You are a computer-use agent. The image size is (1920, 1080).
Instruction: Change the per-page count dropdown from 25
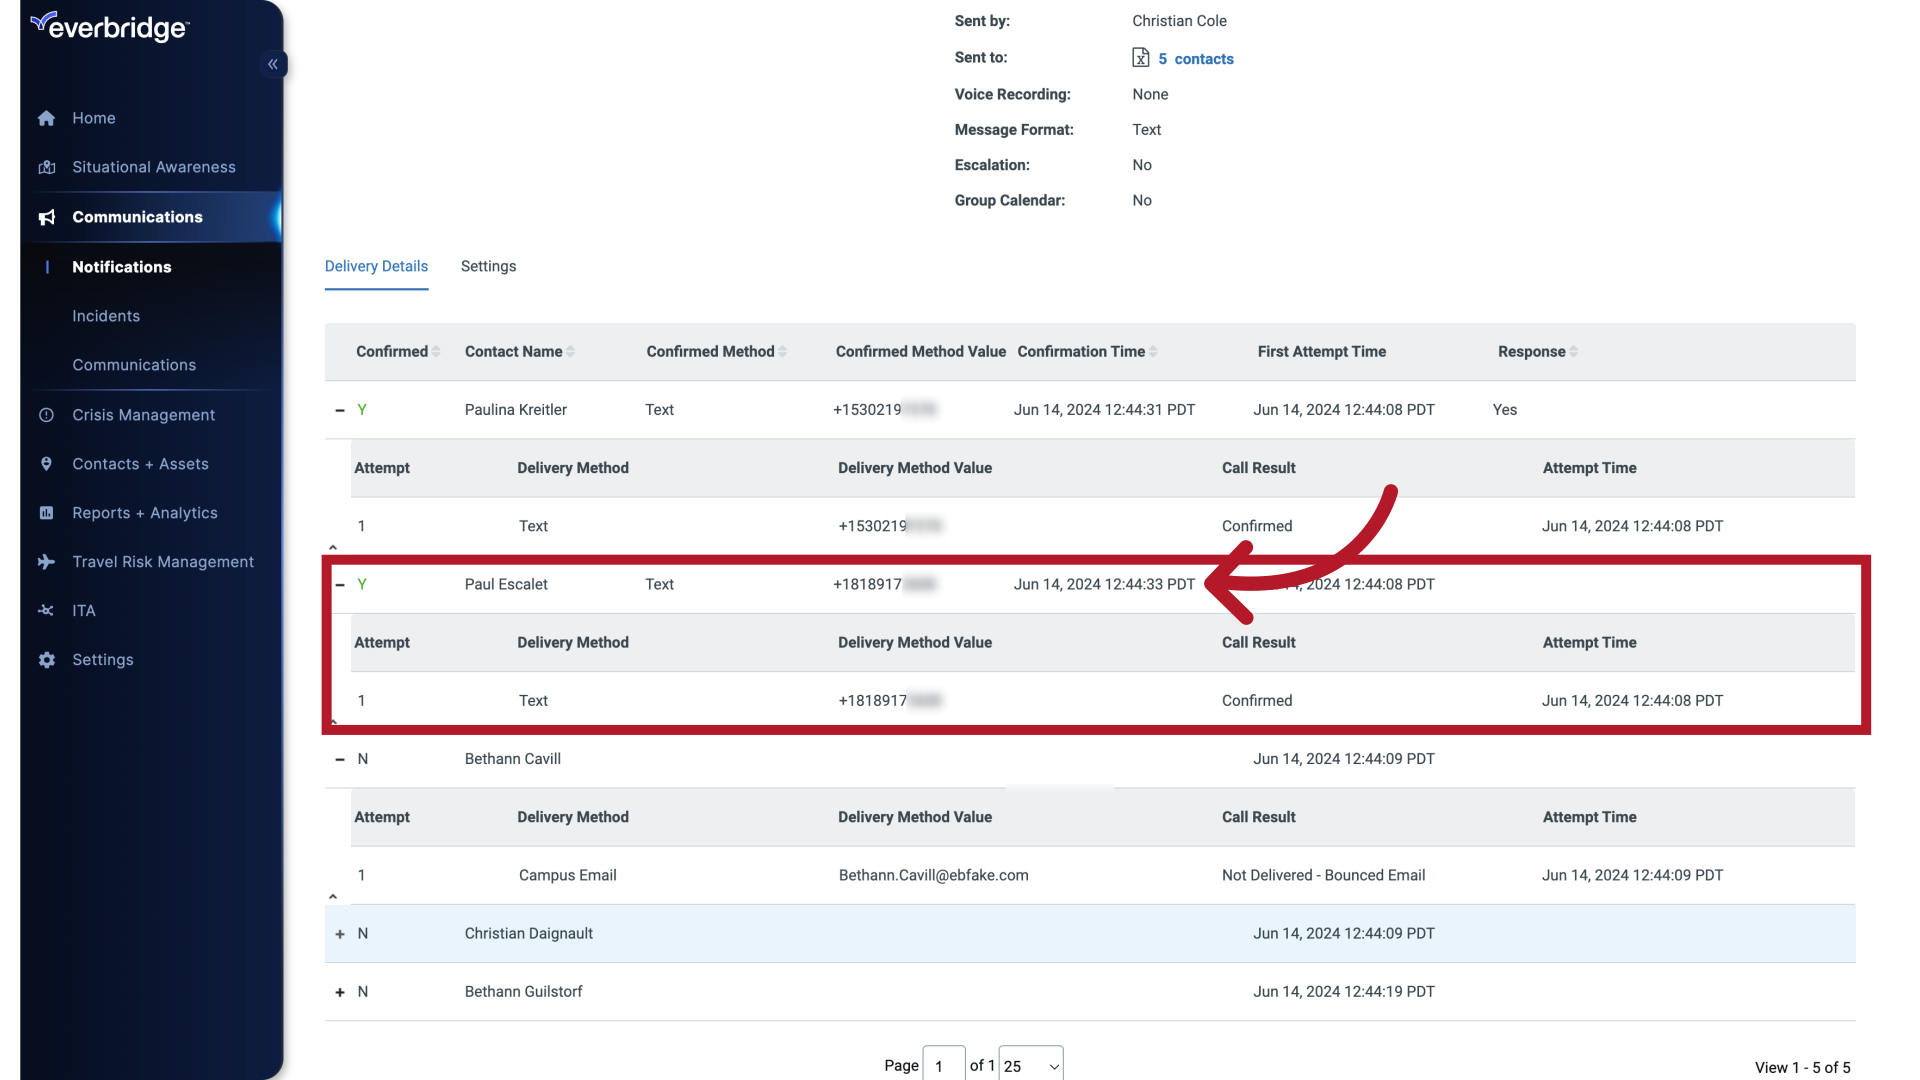[1031, 1064]
